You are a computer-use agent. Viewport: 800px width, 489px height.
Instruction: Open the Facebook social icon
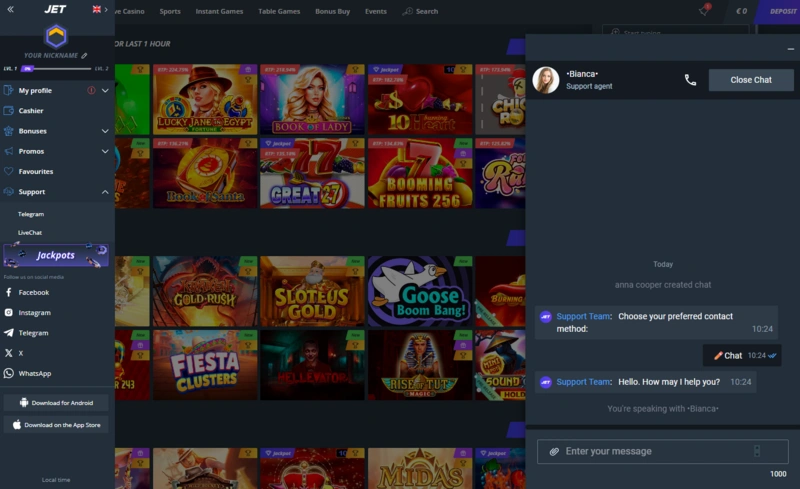coord(9,292)
